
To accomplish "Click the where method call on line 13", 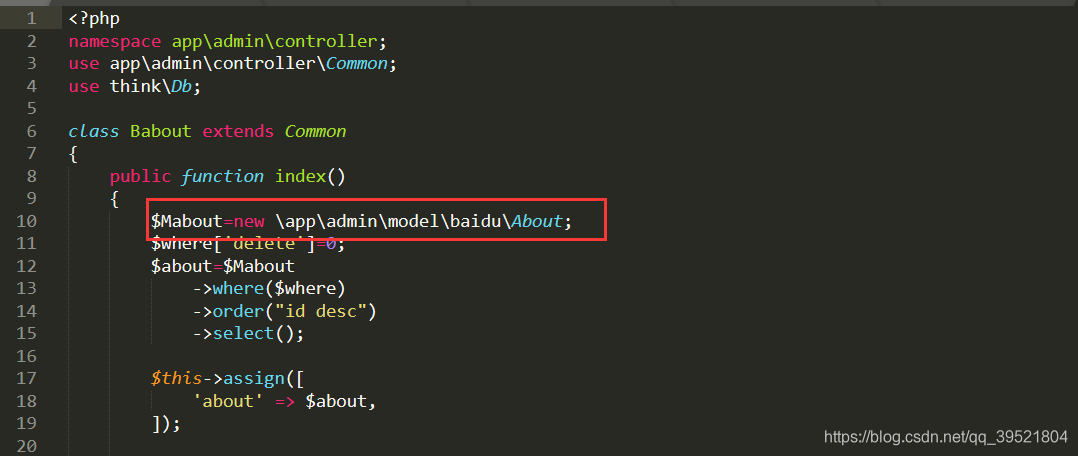I will [239, 289].
